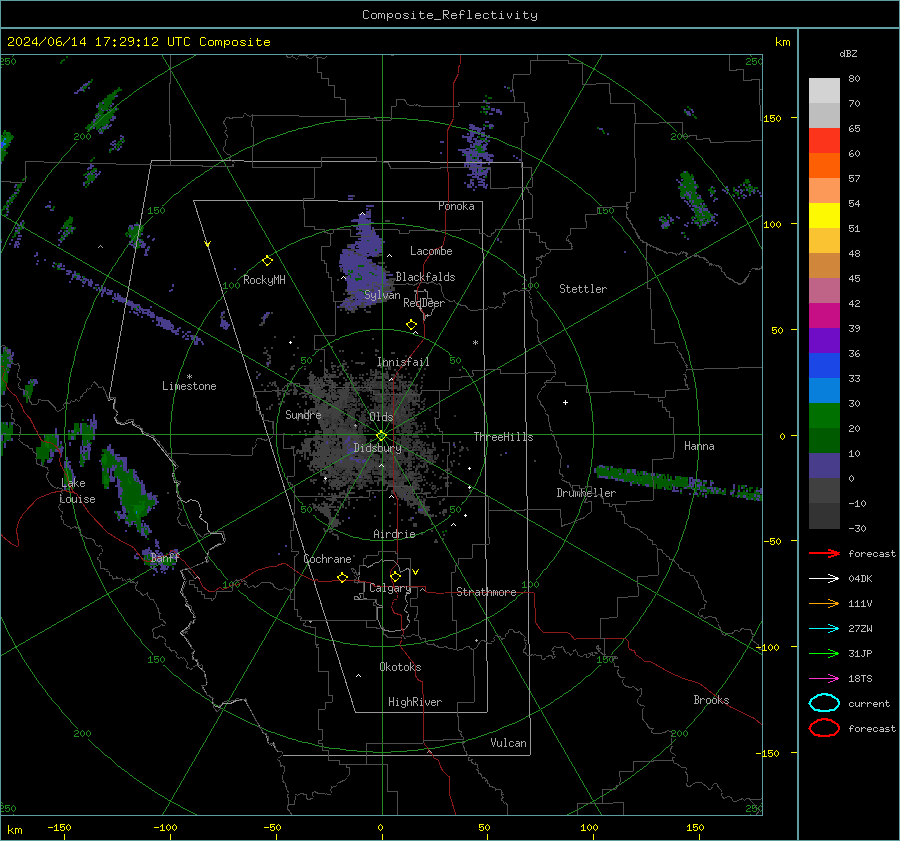Select the orange 111V arrow icon

[x=824, y=603]
